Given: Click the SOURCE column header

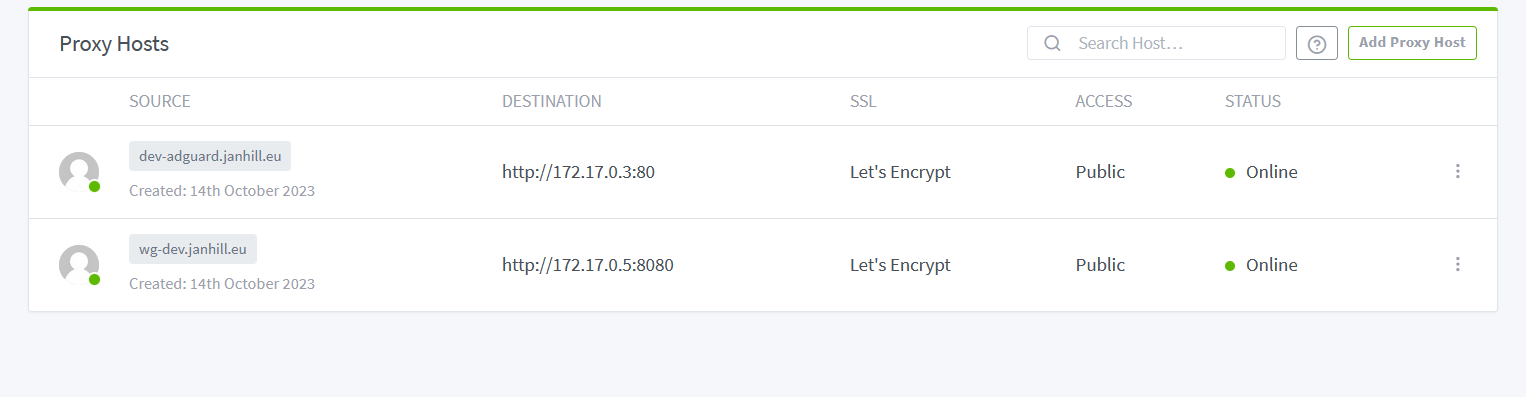Looking at the screenshot, I should click(160, 101).
